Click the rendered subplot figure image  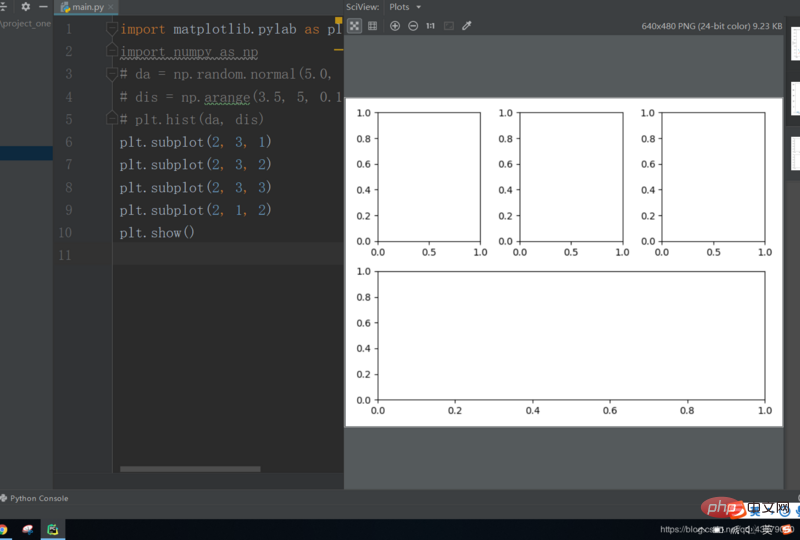click(564, 262)
